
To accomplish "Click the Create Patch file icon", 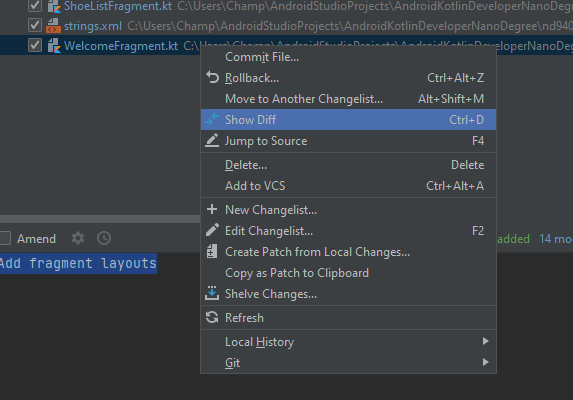I will point(212,251).
